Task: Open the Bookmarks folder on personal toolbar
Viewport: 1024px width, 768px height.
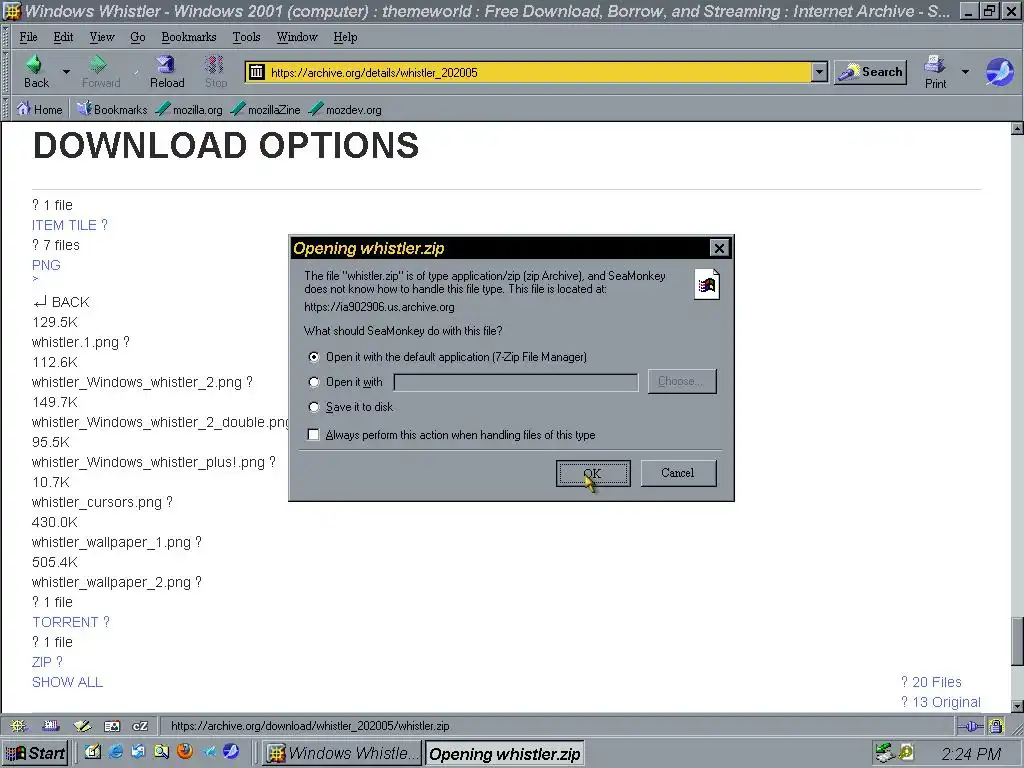Action: 112,109
